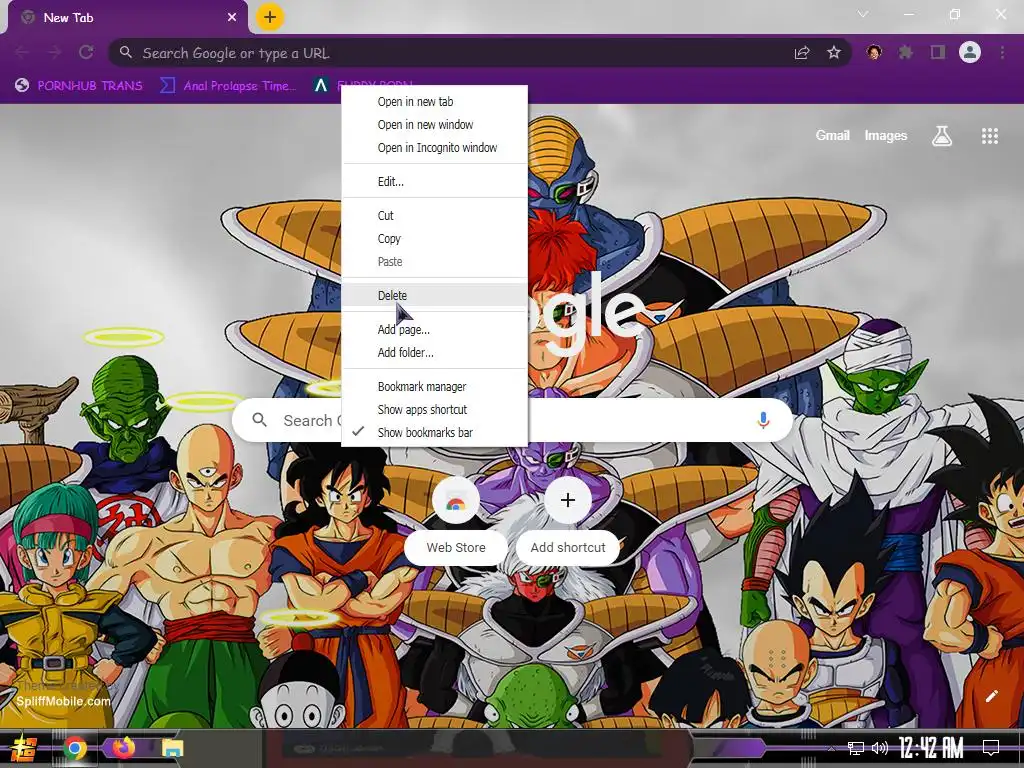Click the Google search box on the page

(x=513, y=420)
